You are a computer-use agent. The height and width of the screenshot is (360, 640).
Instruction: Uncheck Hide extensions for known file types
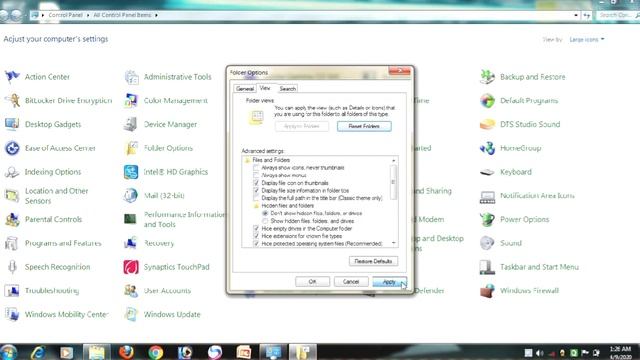coord(256,236)
